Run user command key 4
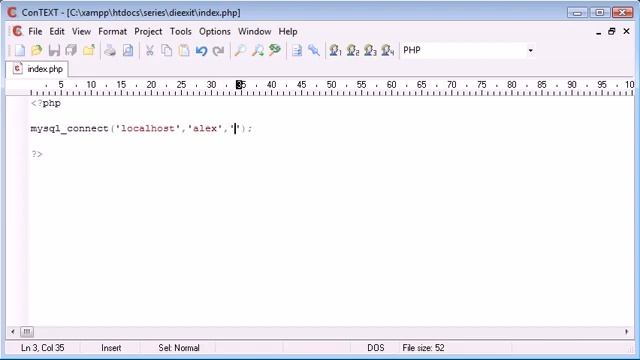The width and height of the screenshot is (640, 360). tap(387, 51)
